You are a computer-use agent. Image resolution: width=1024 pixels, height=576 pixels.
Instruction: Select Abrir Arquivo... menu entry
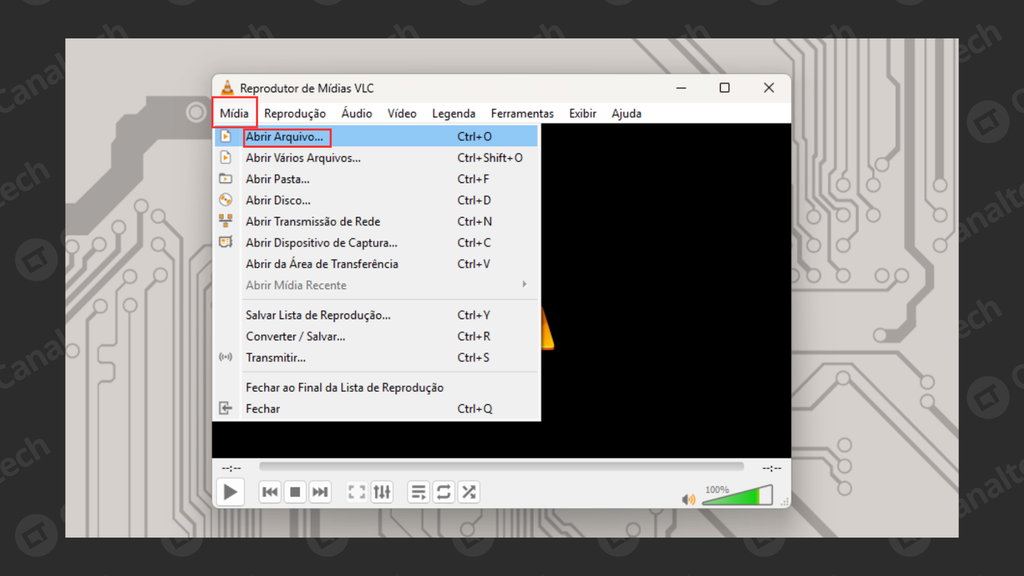coord(286,136)
